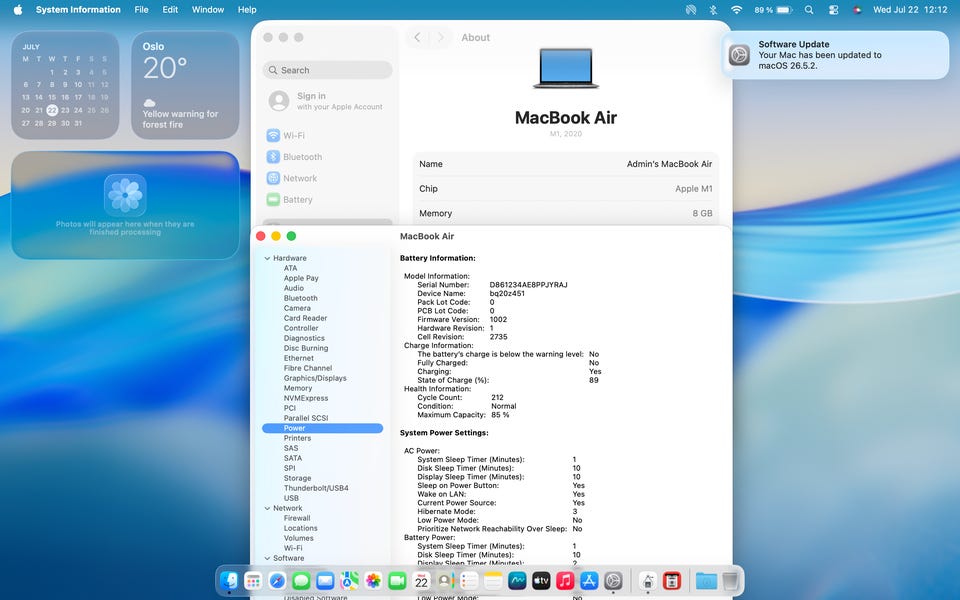Open the Apple menu
This screenshot has height=600, width=960.
(18, 10)
